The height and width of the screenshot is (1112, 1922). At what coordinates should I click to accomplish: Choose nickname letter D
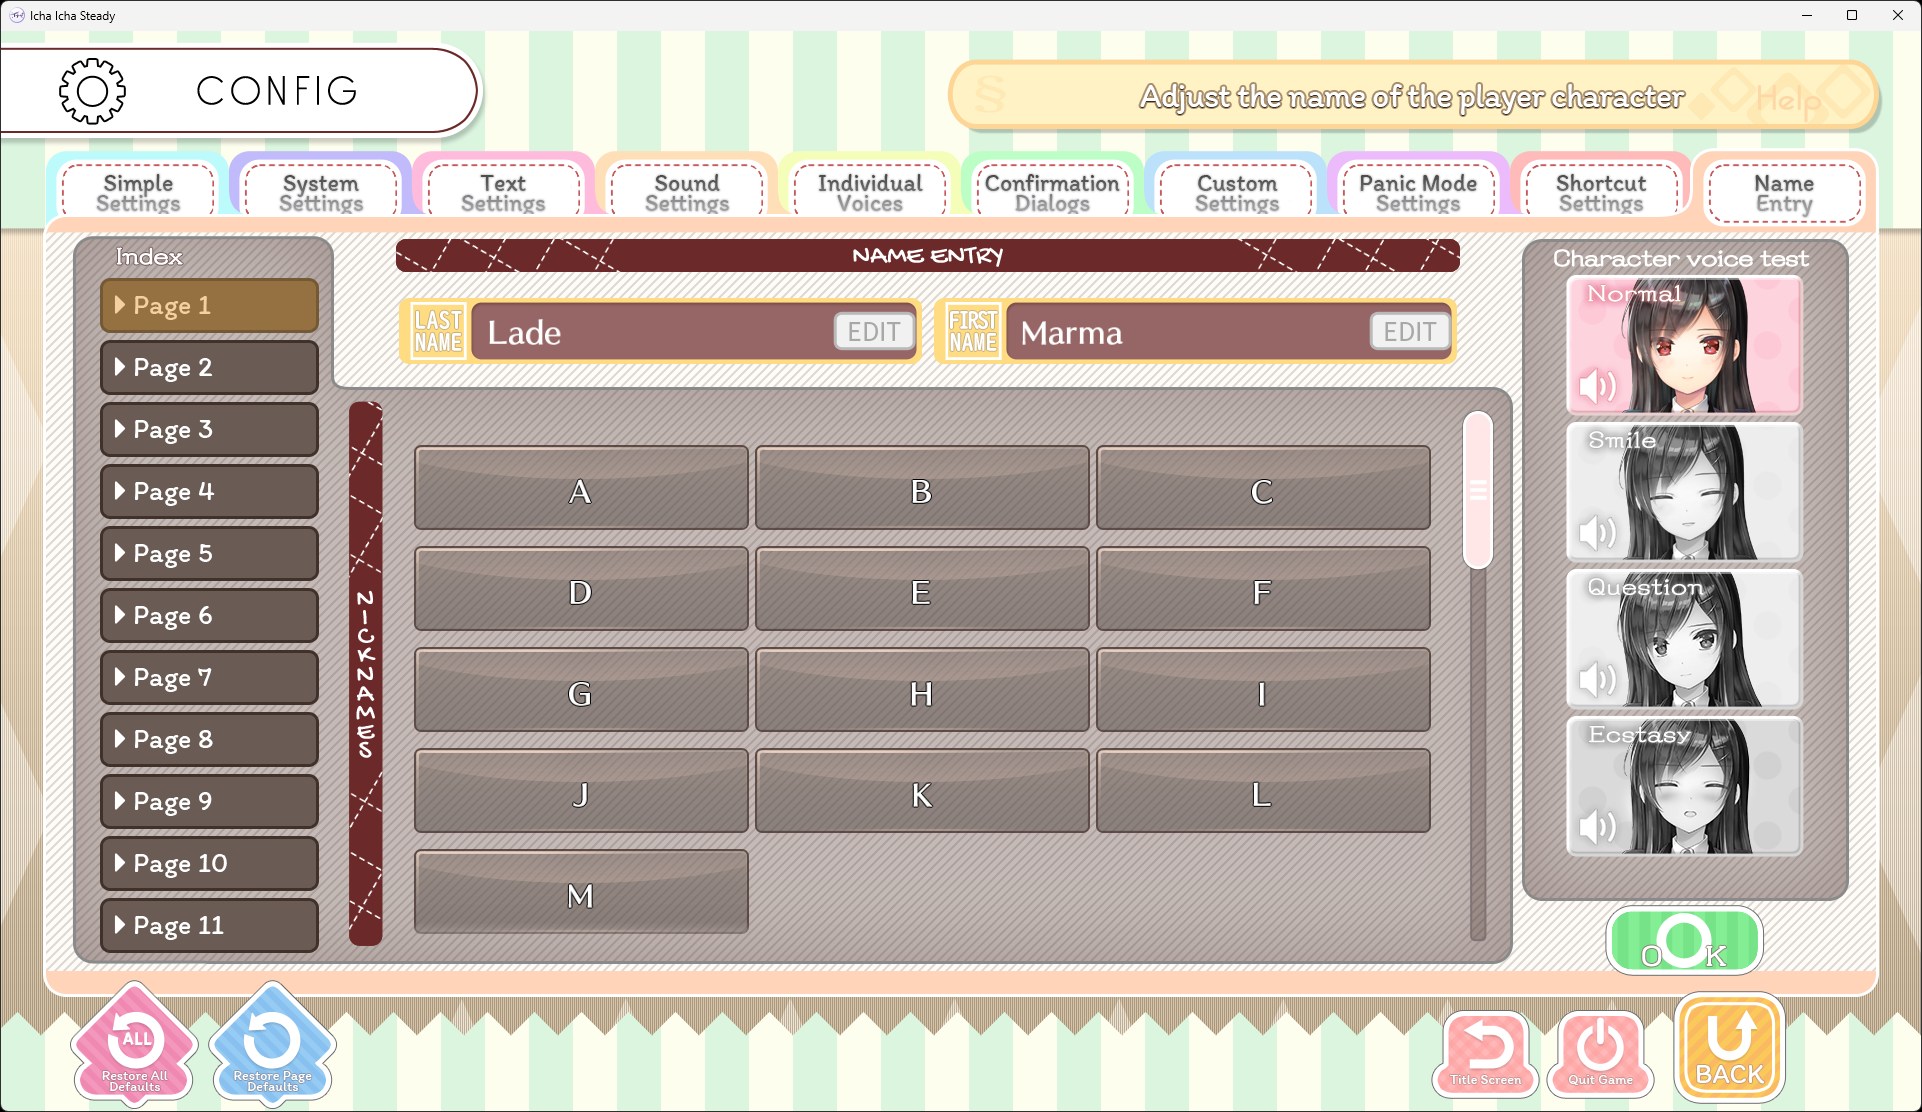(581, 589)
